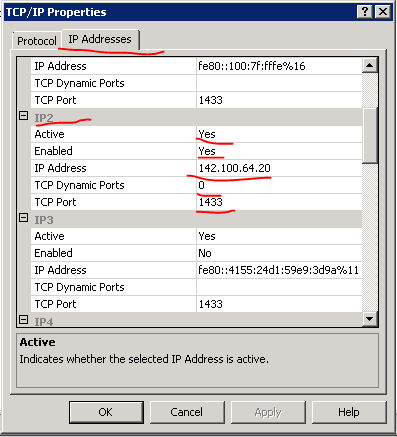Select the TCP Port label under IP3
The height and width of the screenshot is (437, 397).
[x=55, y=304]
